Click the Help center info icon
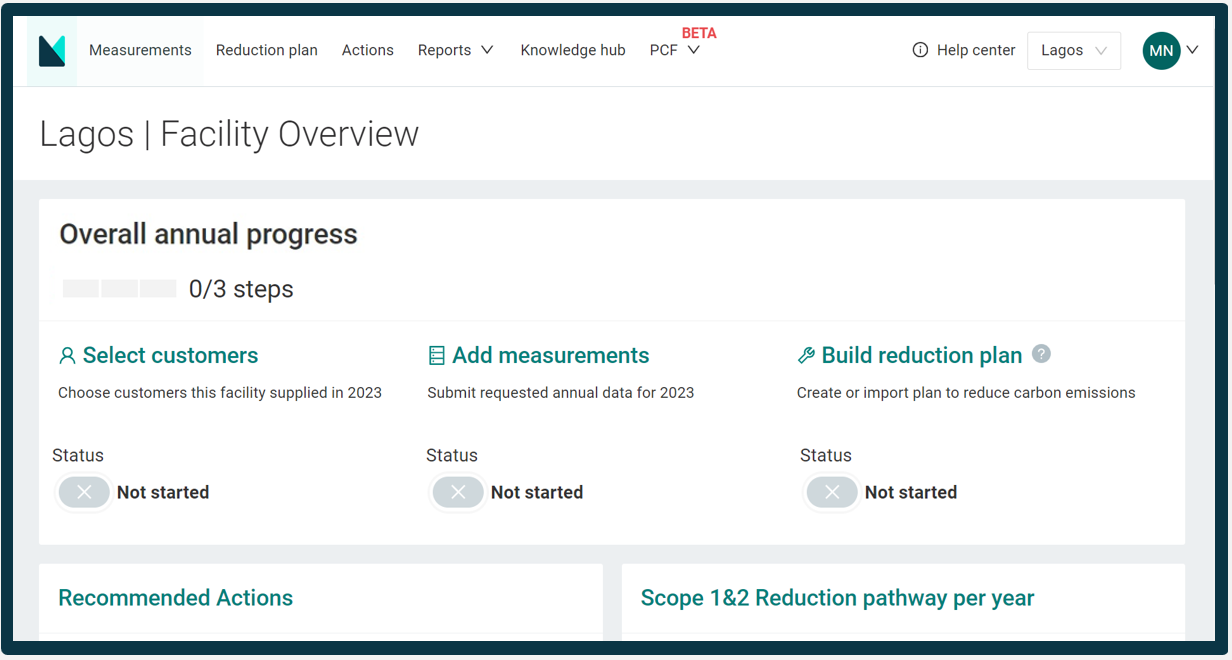The height and width of the screenshot is (660, 1232). pyautogui.click(x=920, y=50)
